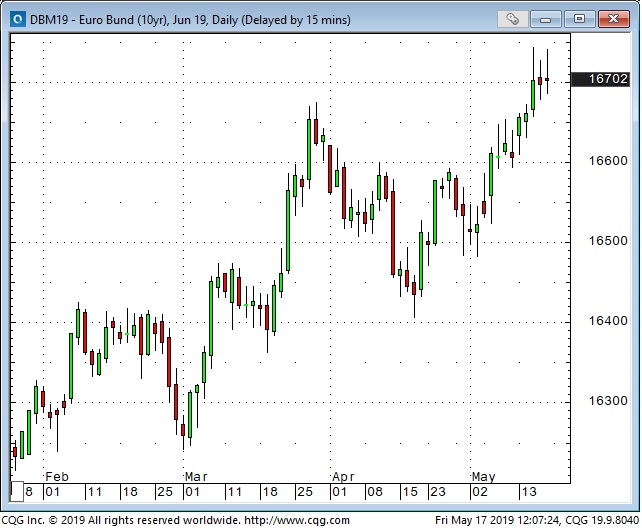642x528 pixels.
Task: Click the 16400 price axis label
Action: click(608, 320)
